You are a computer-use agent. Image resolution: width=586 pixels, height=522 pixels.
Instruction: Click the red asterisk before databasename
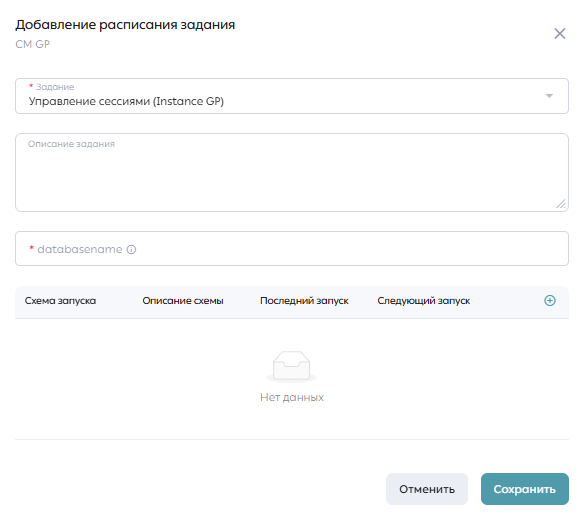point(31,248)
